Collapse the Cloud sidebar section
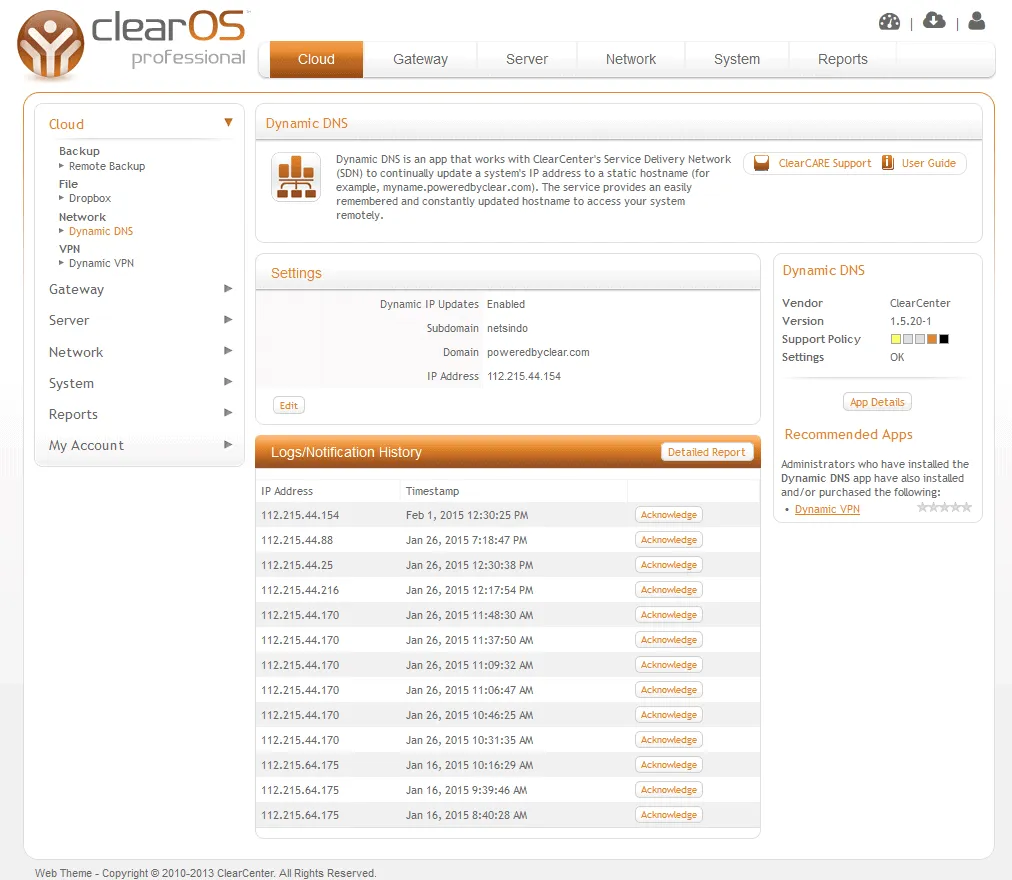1012x880 pixels. click(228, 123)
